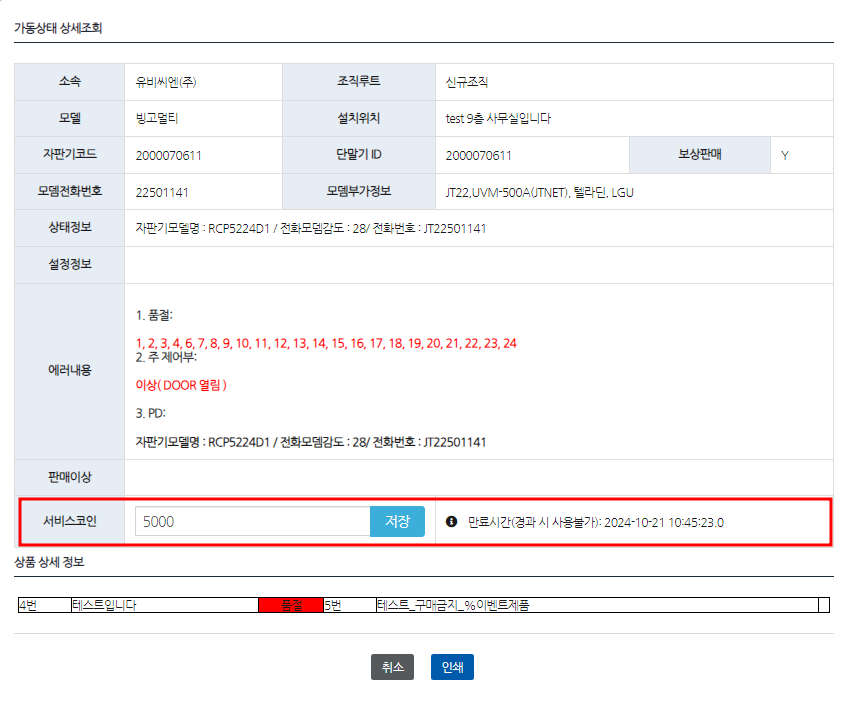Screen dimensions: 842x709
Task: Click the 취소 cancel button
Action: [x=392, y=666]
